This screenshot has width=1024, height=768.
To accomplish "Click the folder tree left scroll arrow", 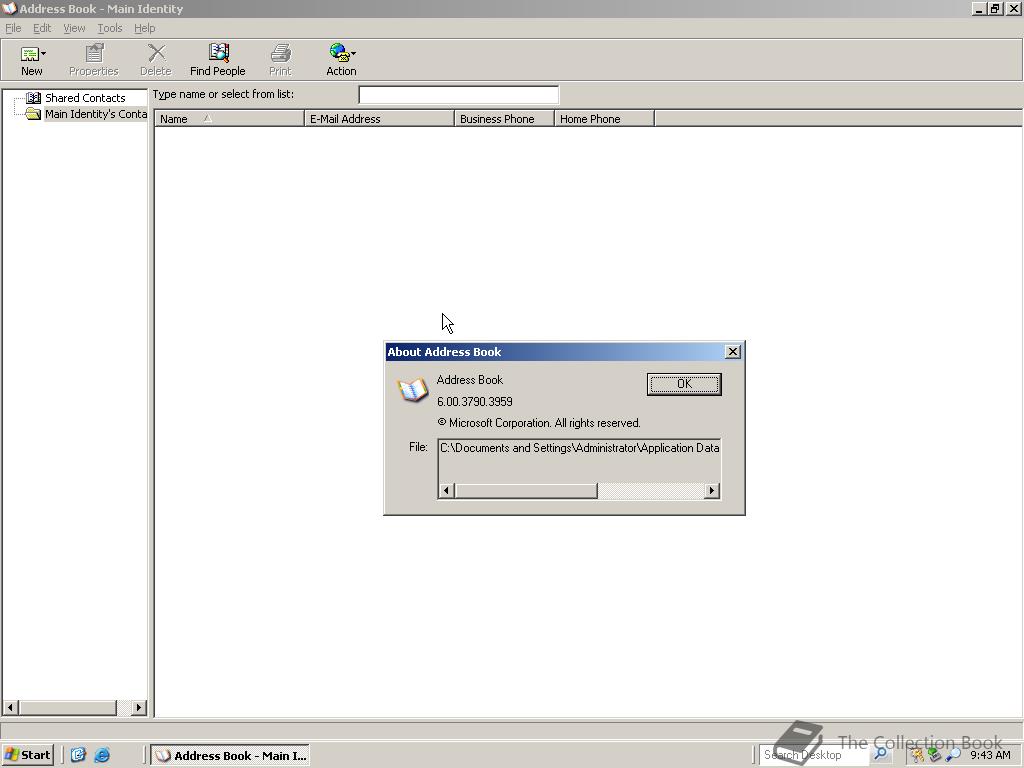I will (x=10, y=707).
